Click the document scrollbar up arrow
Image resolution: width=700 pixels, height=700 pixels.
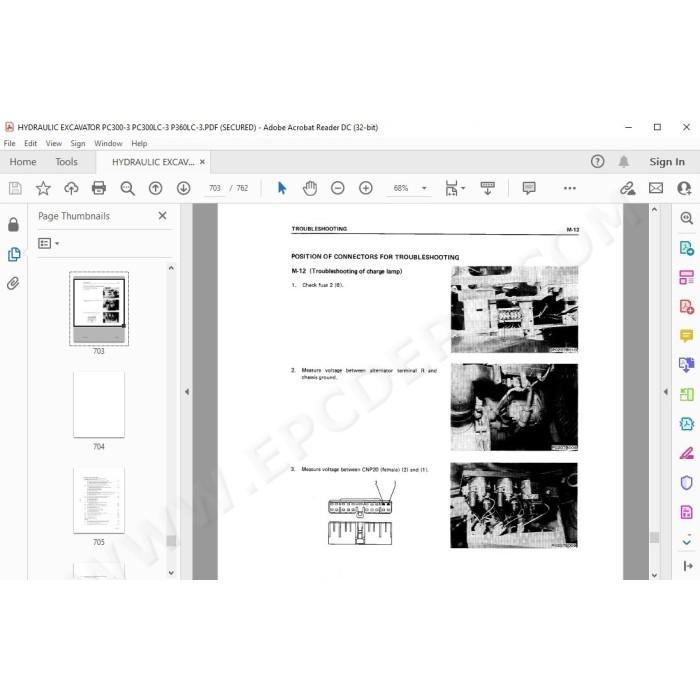coord(654,209)
